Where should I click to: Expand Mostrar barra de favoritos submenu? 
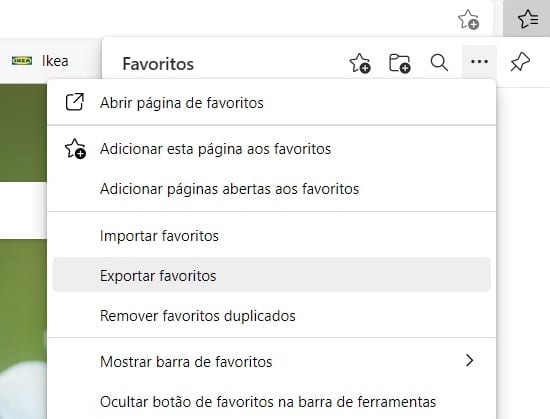(x=271, y=361)
